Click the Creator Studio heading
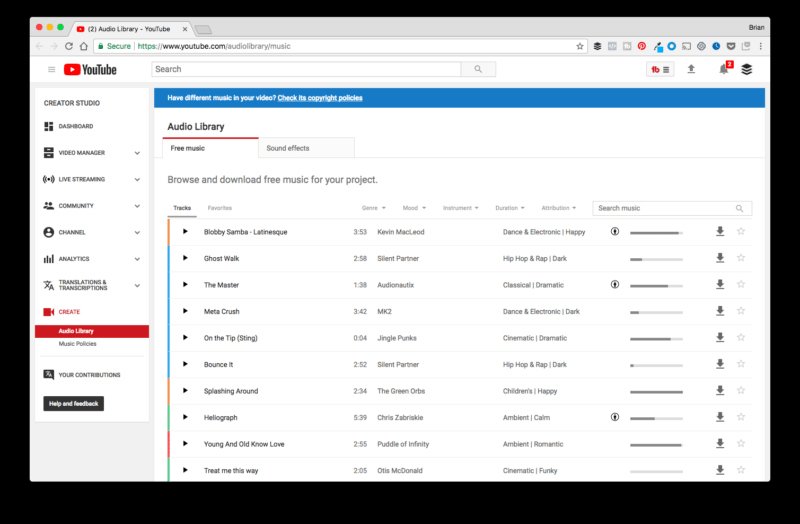The width and height of the screenshot is (800, 524). point(72,103)
